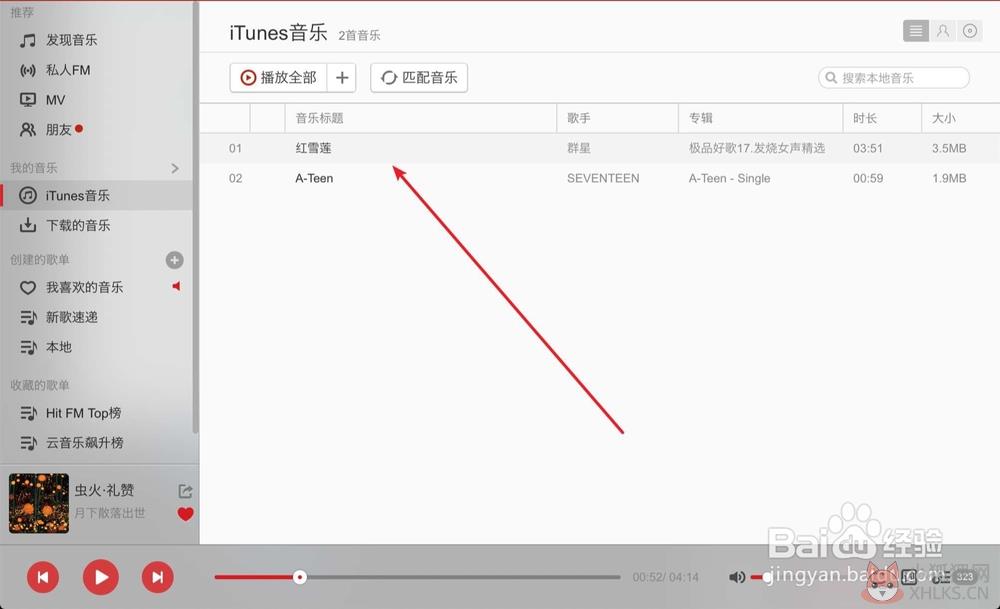Click the artist 群星
Image resolution: width=1000 pixels, height=609 pixels.
pyautogui.click(x=578, y=148)
